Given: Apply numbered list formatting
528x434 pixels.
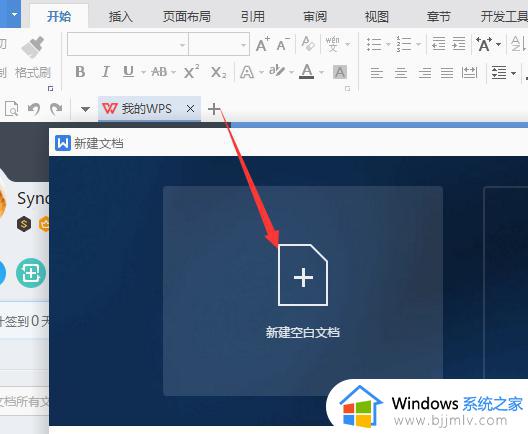Looking at the screenshot, I should pos(404,44).
